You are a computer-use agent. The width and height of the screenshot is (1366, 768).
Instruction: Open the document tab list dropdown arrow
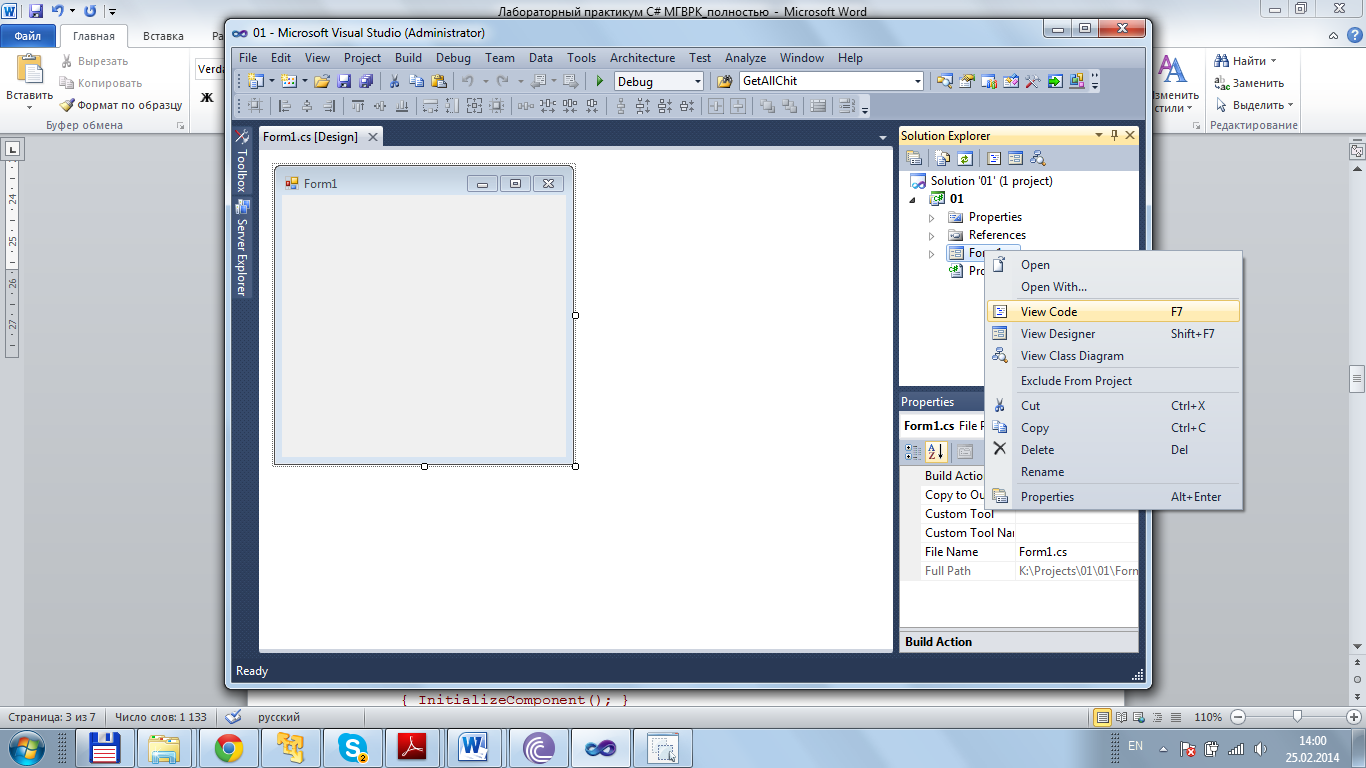coord(883,137)
